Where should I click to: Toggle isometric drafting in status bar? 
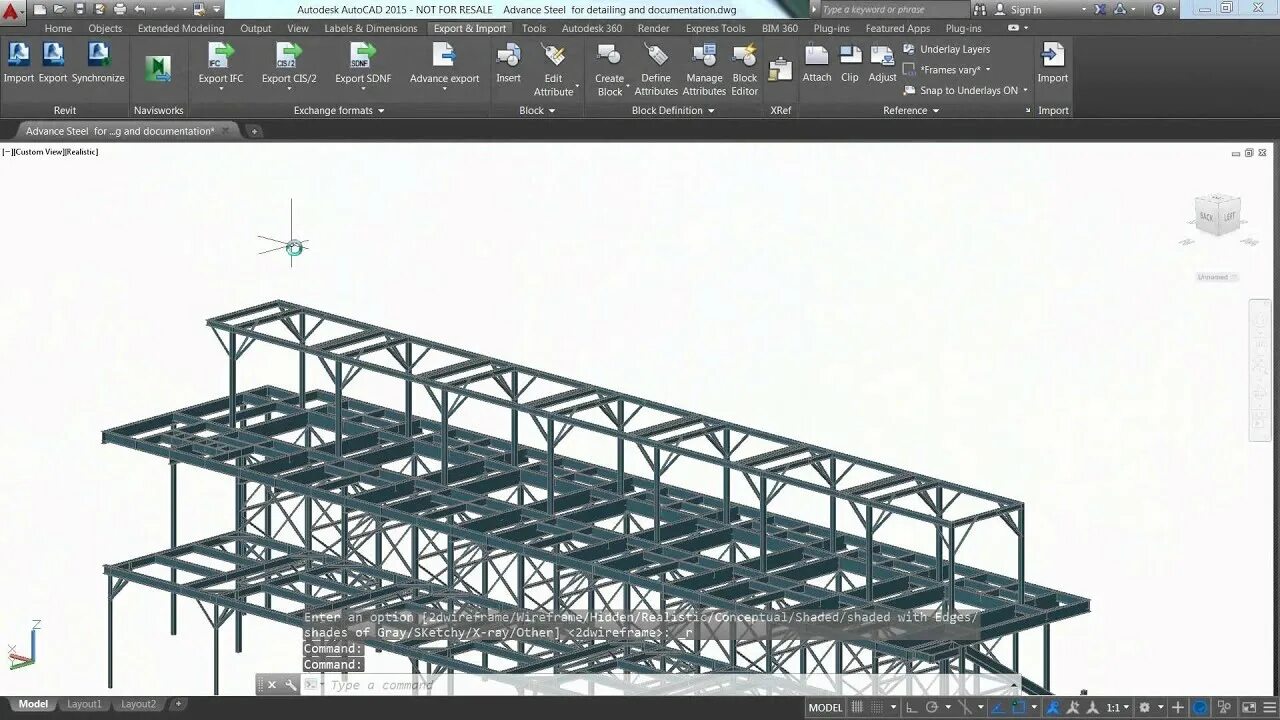click(x=964, y=707)
